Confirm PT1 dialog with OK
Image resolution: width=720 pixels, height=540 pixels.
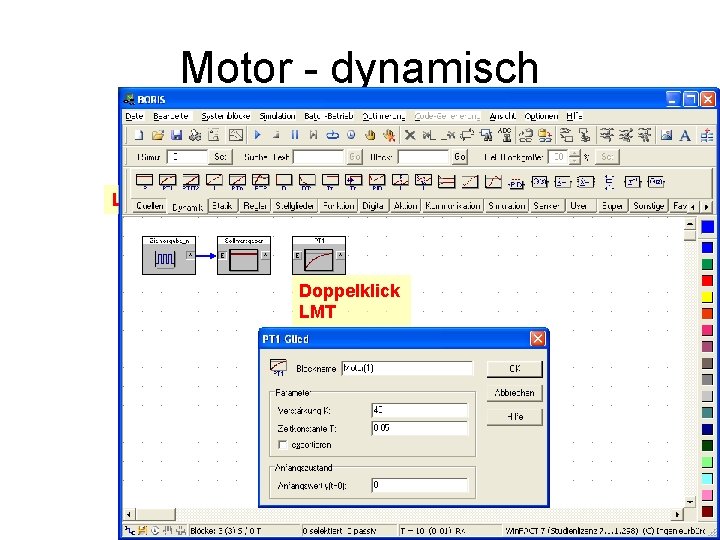[x=515, y=369]
